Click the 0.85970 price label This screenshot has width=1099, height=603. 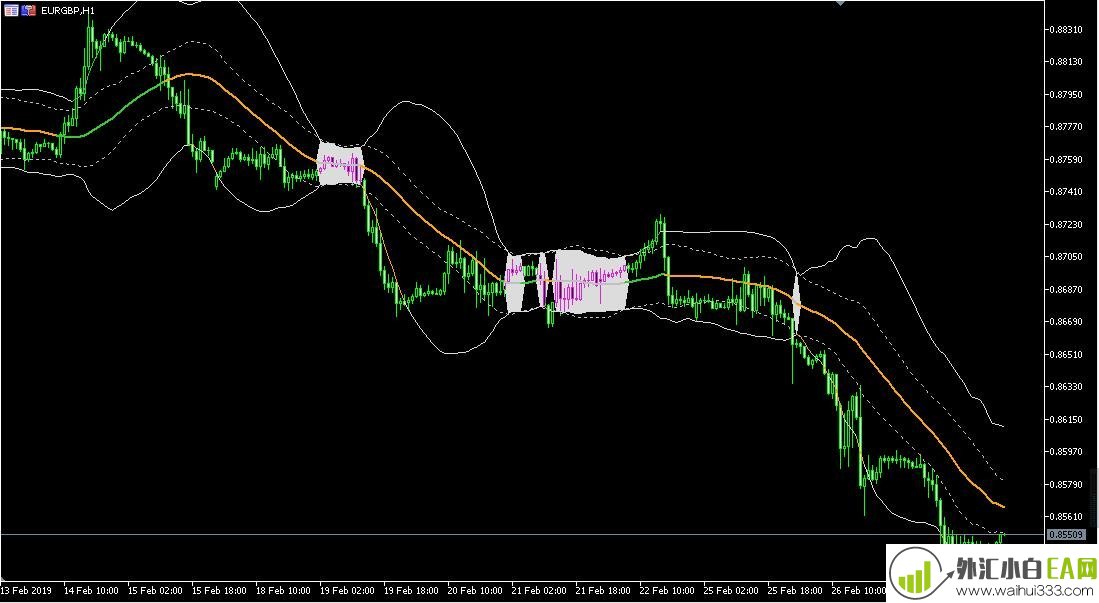click(x=1066, y=452)
